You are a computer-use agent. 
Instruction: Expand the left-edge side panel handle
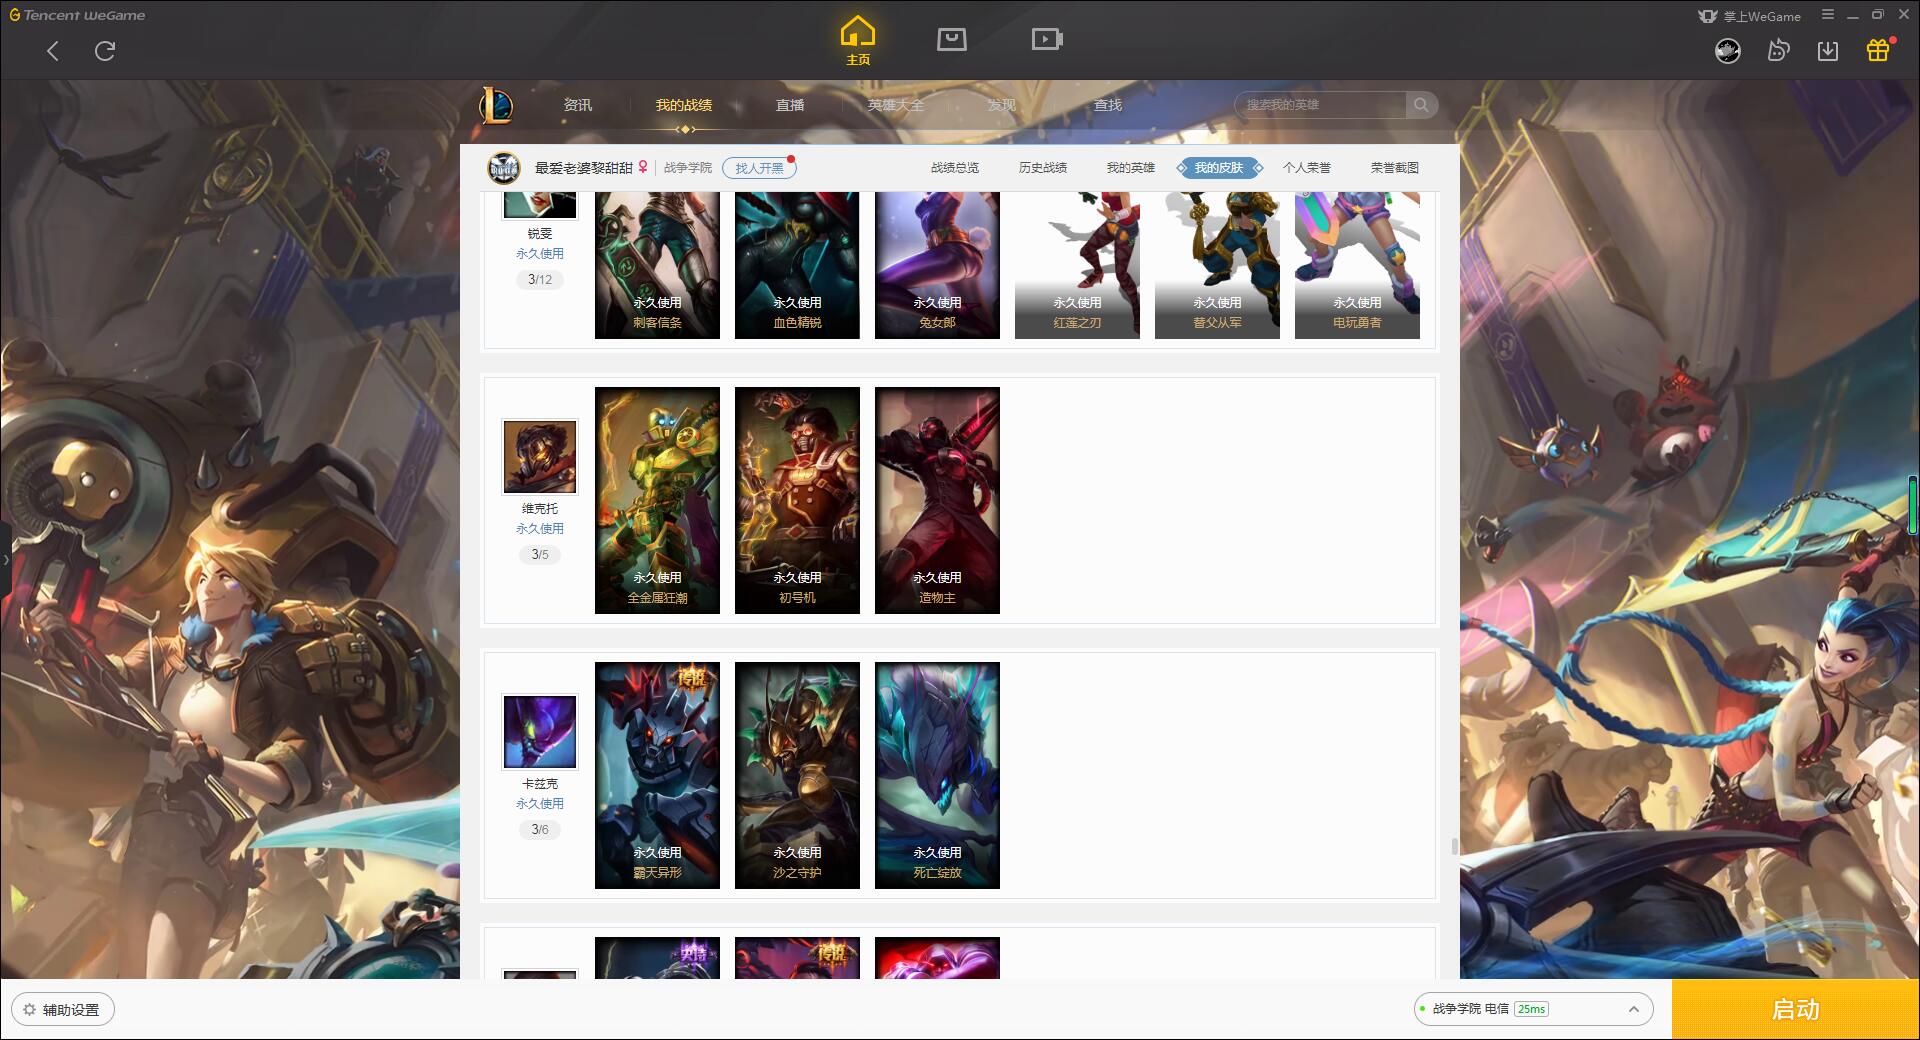(x=5, y=560)
